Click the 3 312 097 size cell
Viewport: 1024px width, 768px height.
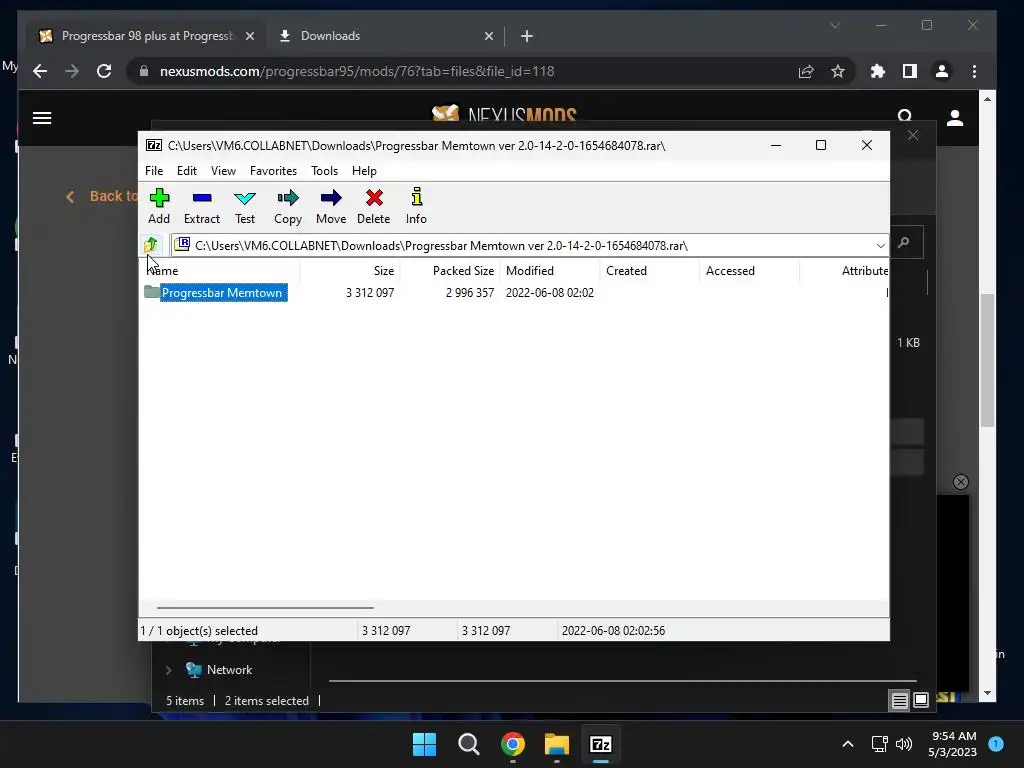[370, 293]
